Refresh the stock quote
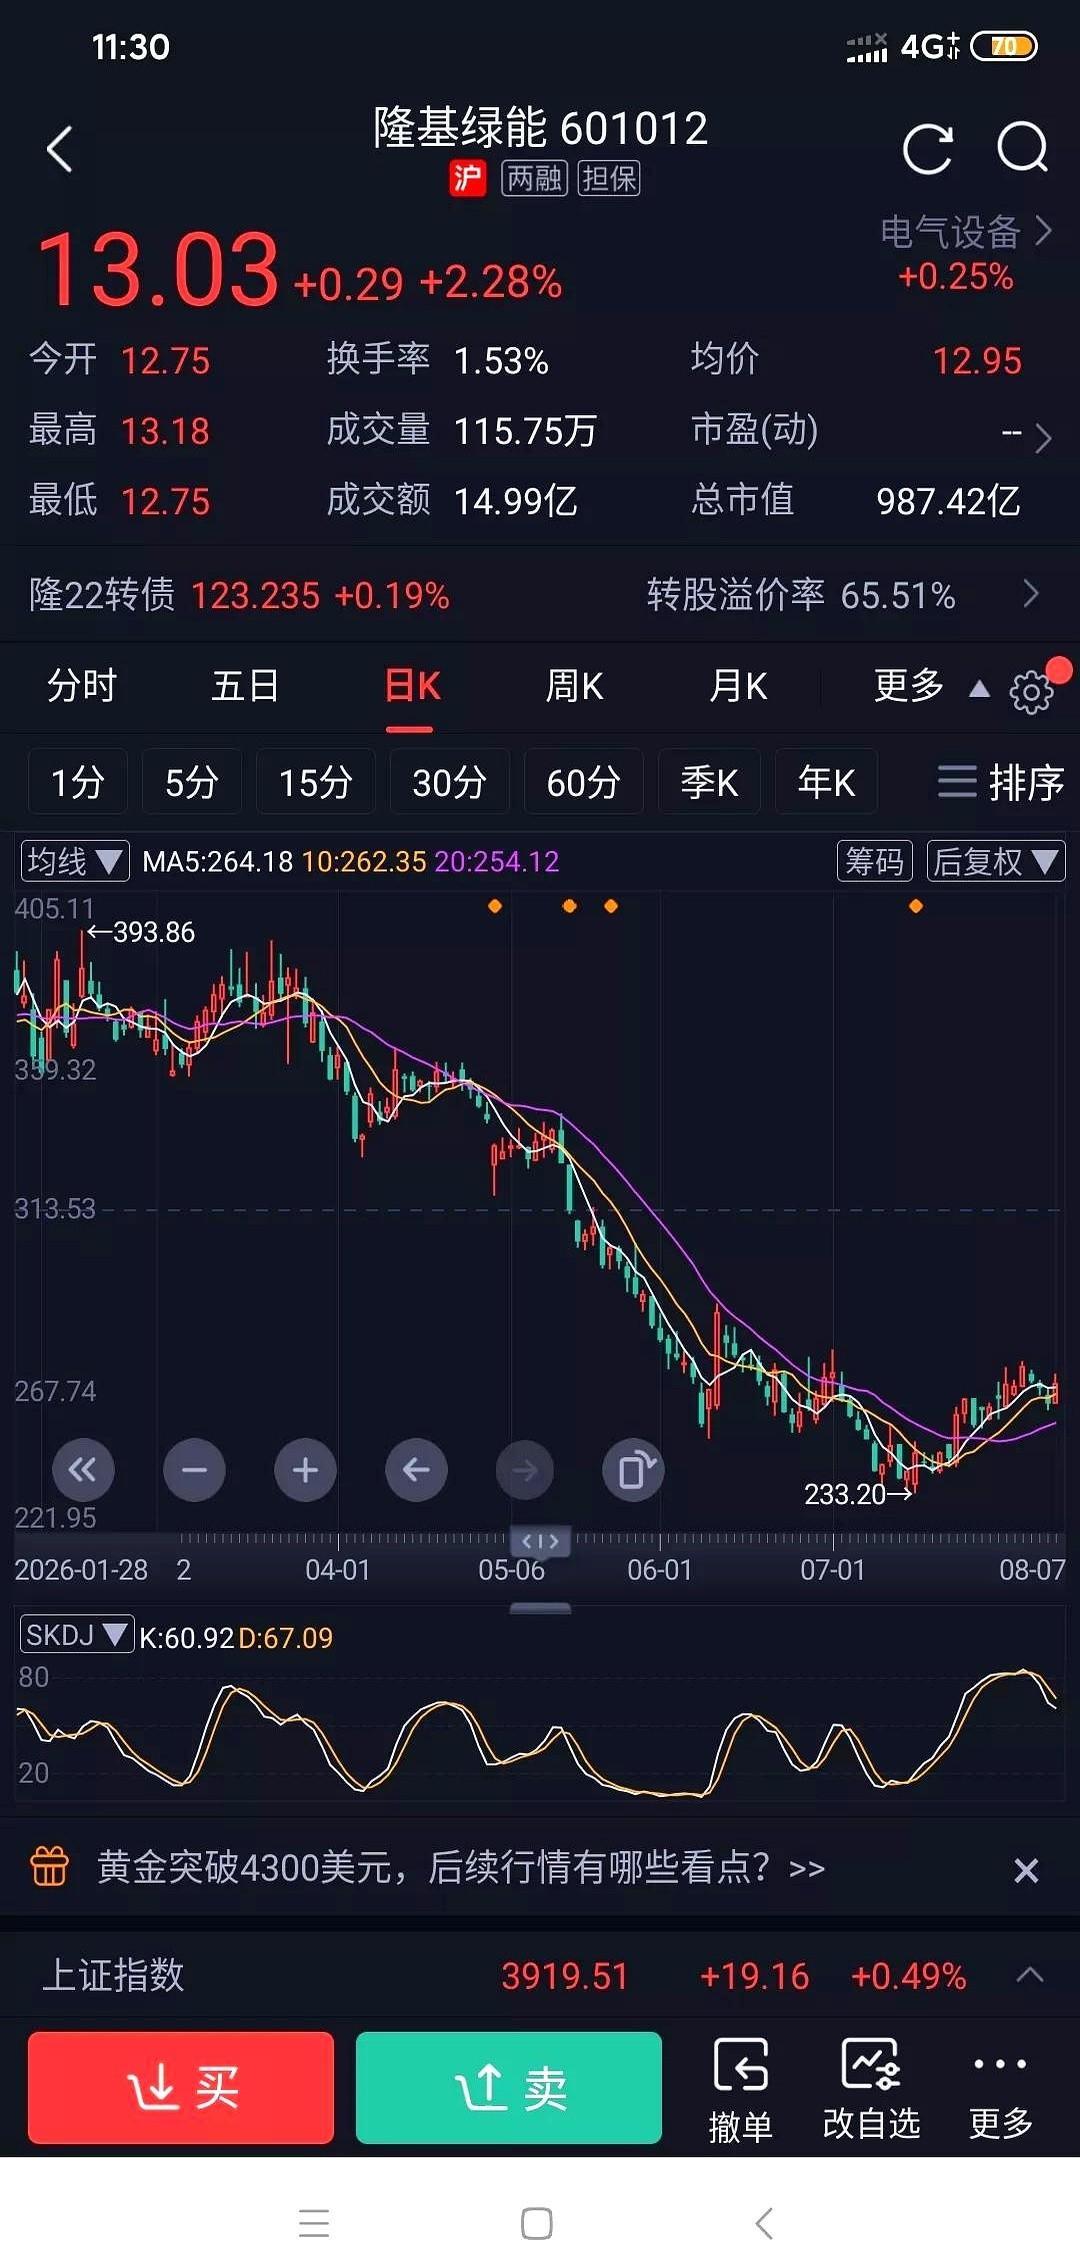 [927, 149]
